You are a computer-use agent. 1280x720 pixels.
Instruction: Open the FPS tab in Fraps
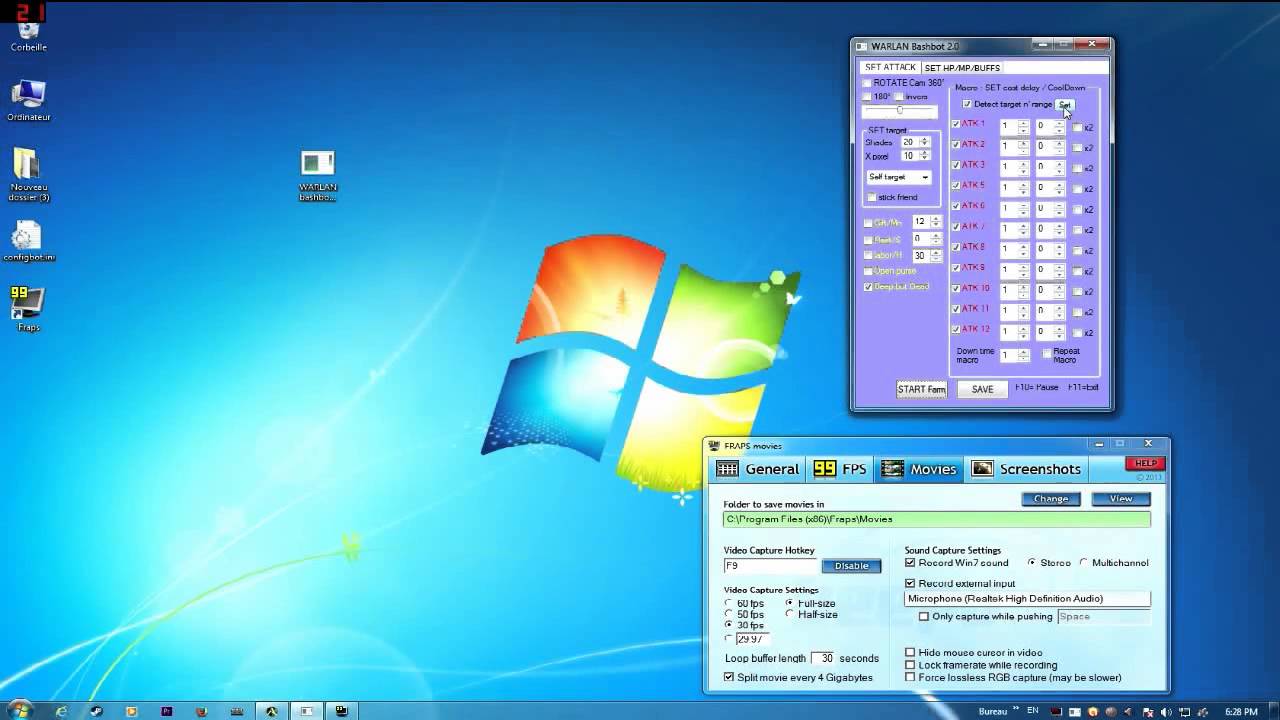click(x=840, y=469)
